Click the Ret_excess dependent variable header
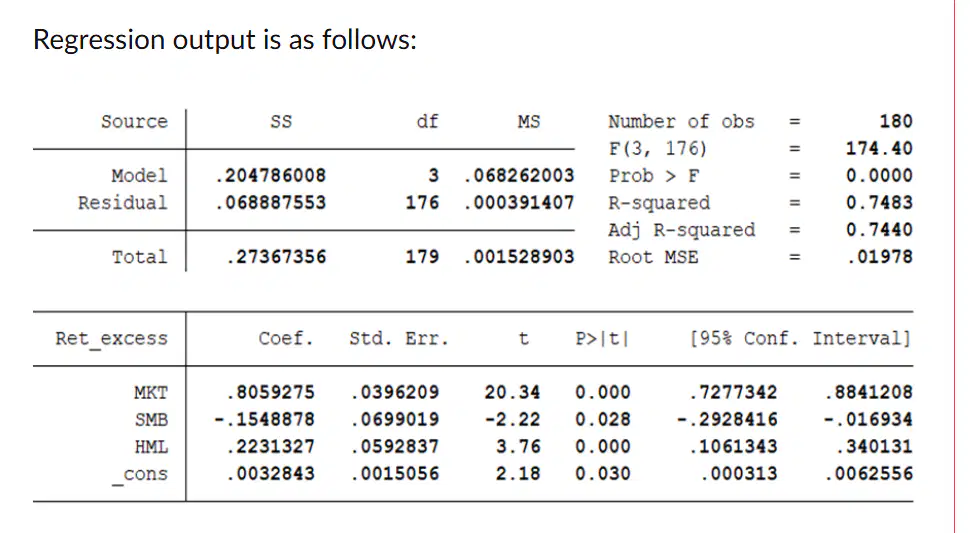Viewport: 970px width, 533px height. coord(111,339)
